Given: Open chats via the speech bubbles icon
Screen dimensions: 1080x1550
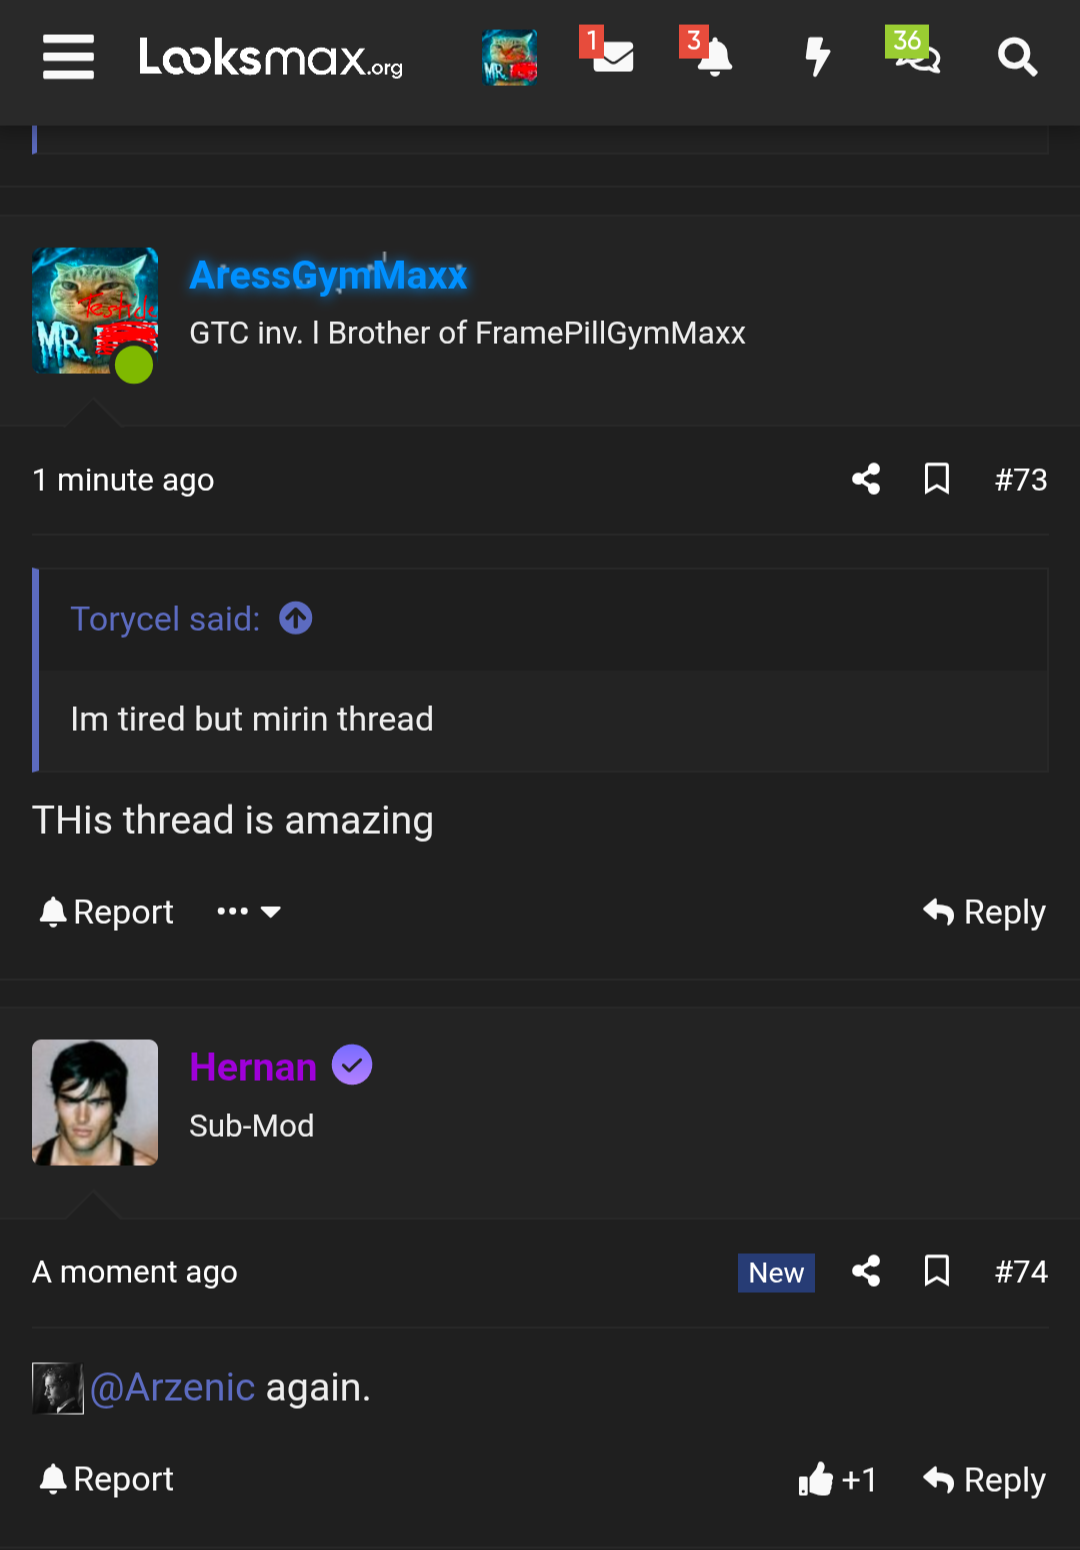Looking at the screenshot, I should click(x=918, y=57).
